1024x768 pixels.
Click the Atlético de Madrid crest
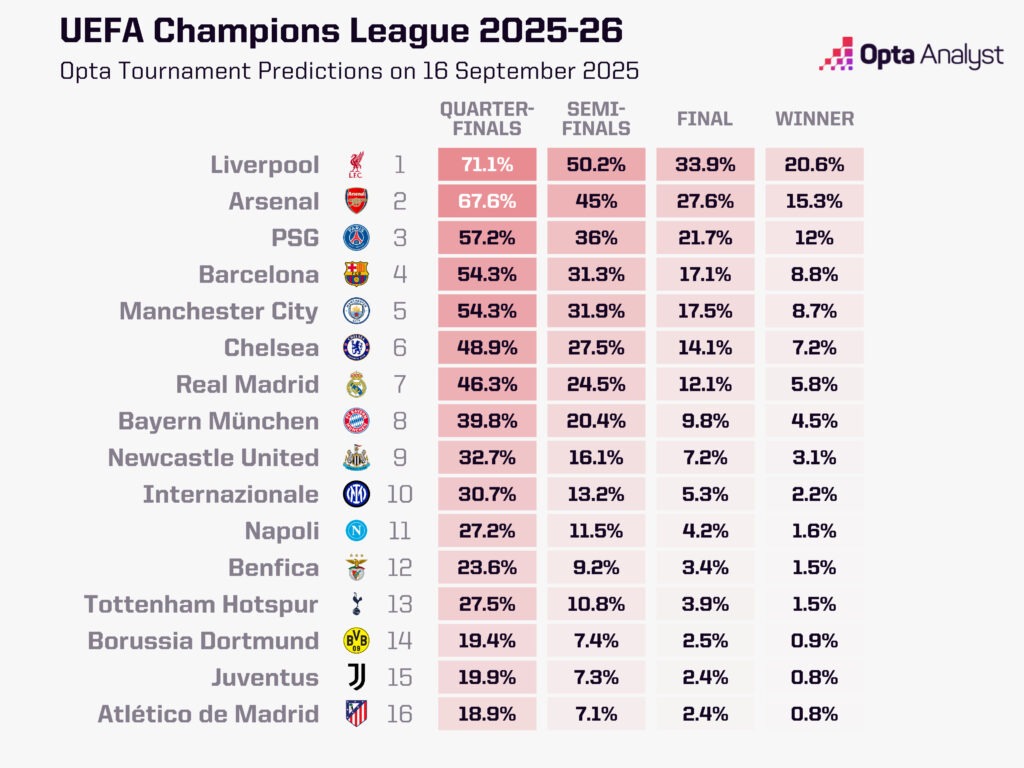point(356,714)
